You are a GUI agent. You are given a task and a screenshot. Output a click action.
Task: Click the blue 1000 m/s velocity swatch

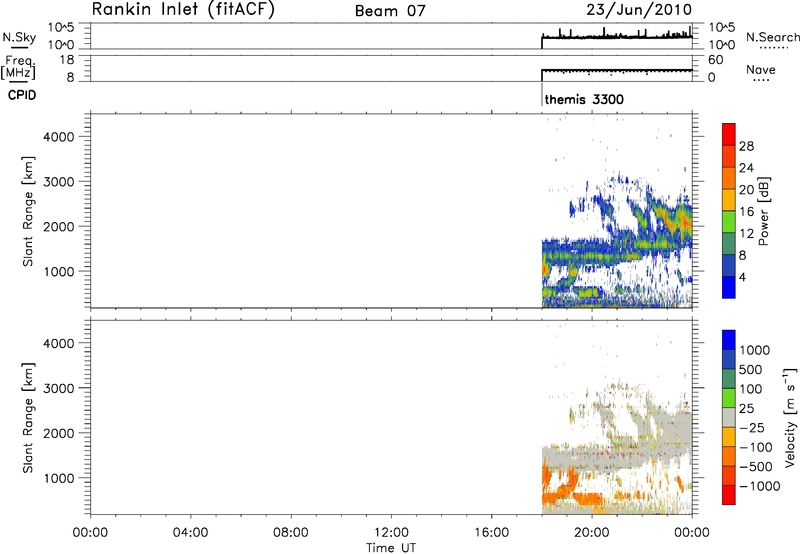pos(729,340)
